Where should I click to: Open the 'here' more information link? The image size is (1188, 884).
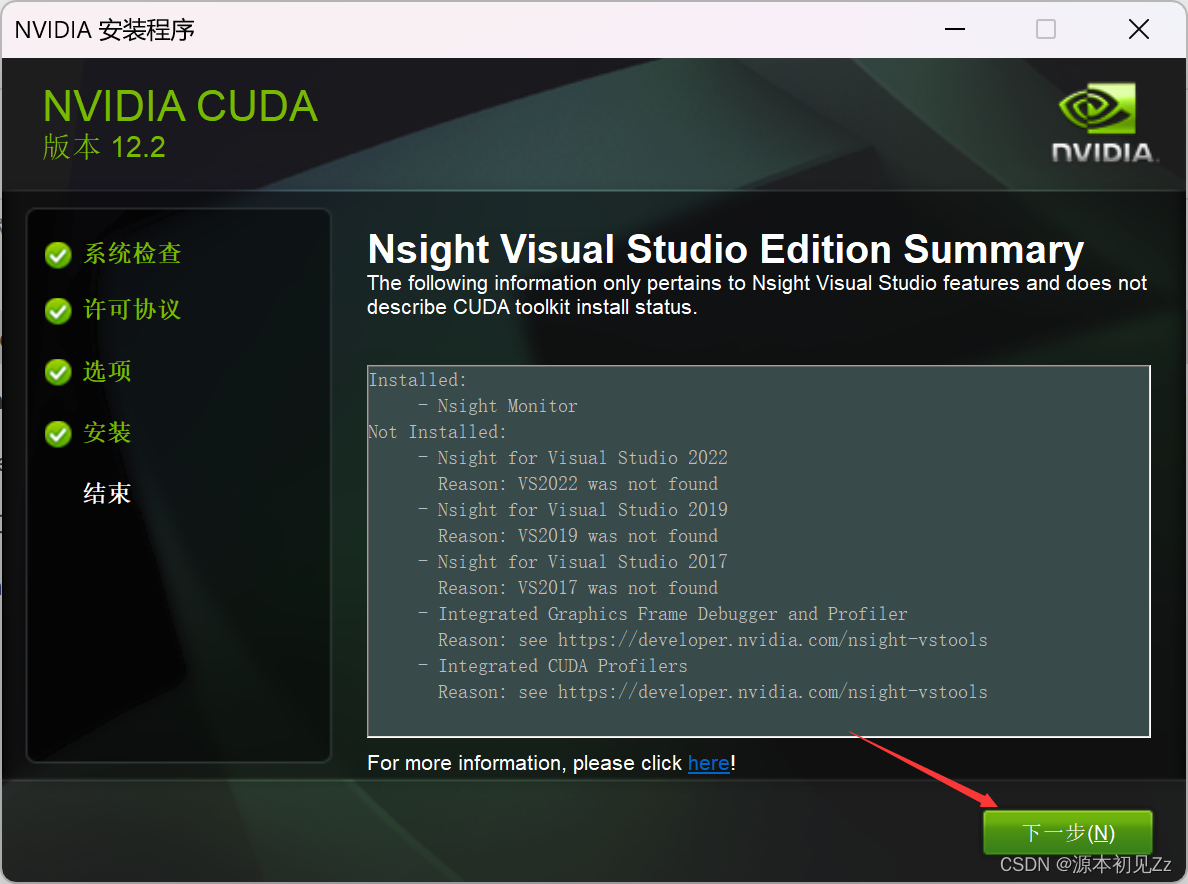click(x=708, y=763)
